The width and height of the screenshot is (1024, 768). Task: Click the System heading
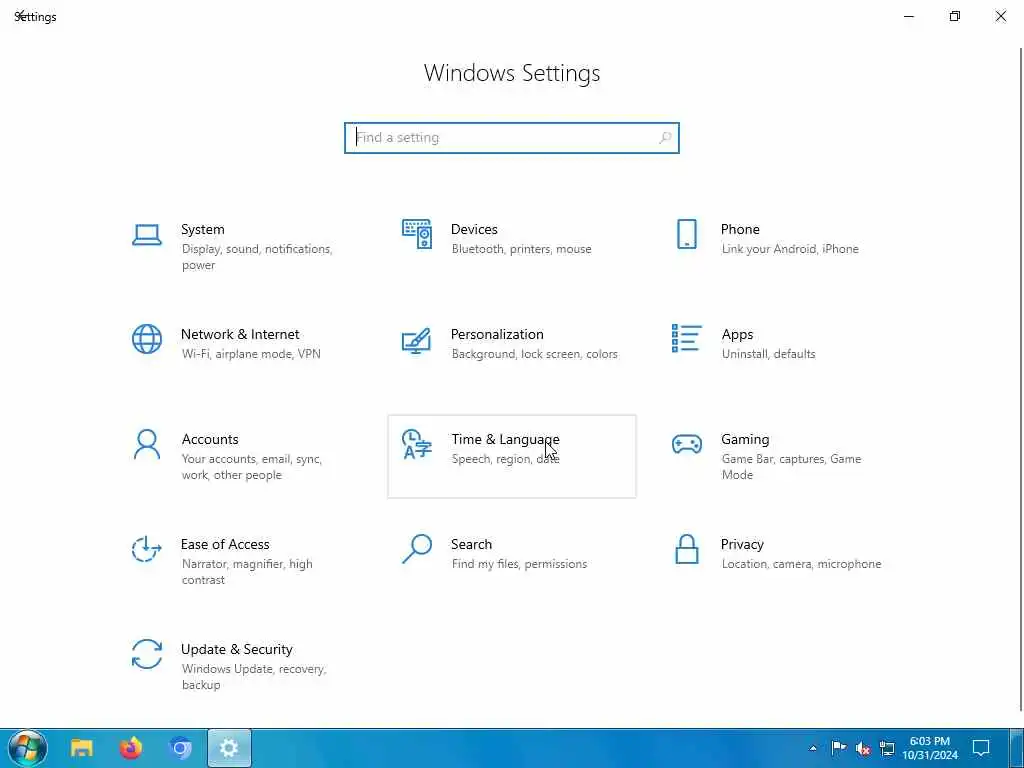pos(202,229)
